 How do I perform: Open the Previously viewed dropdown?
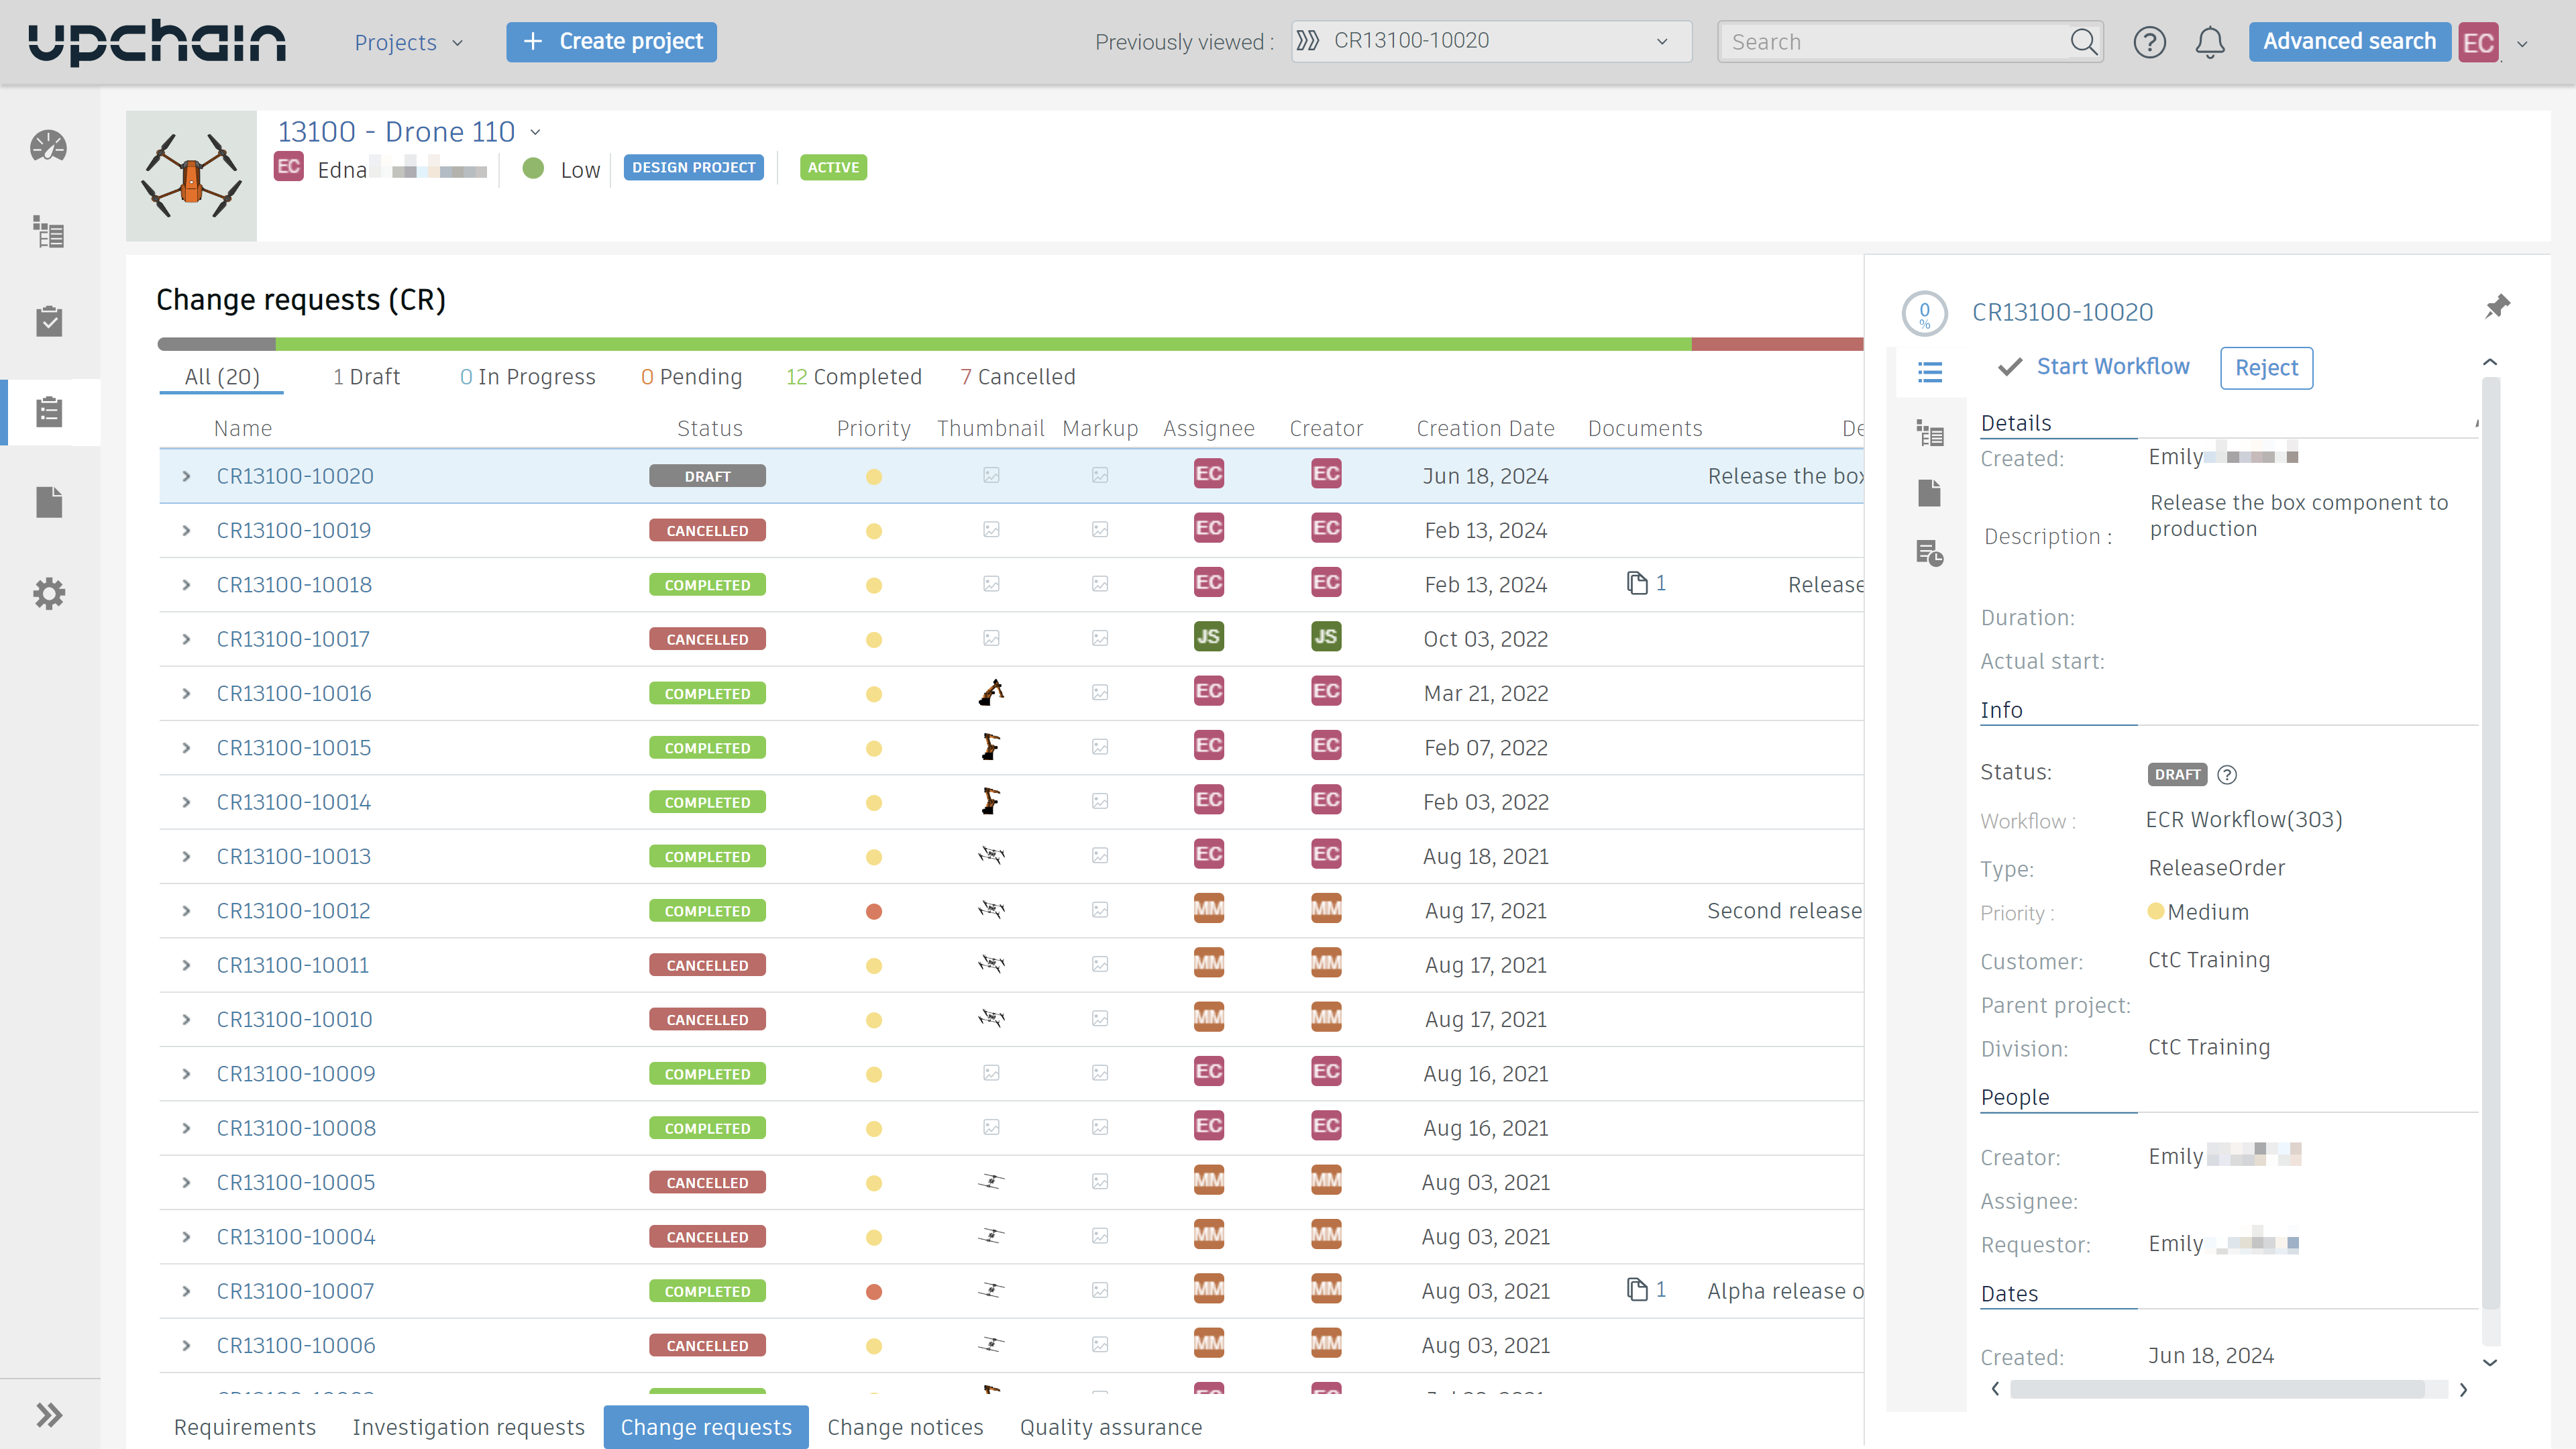coord(1490,42)
